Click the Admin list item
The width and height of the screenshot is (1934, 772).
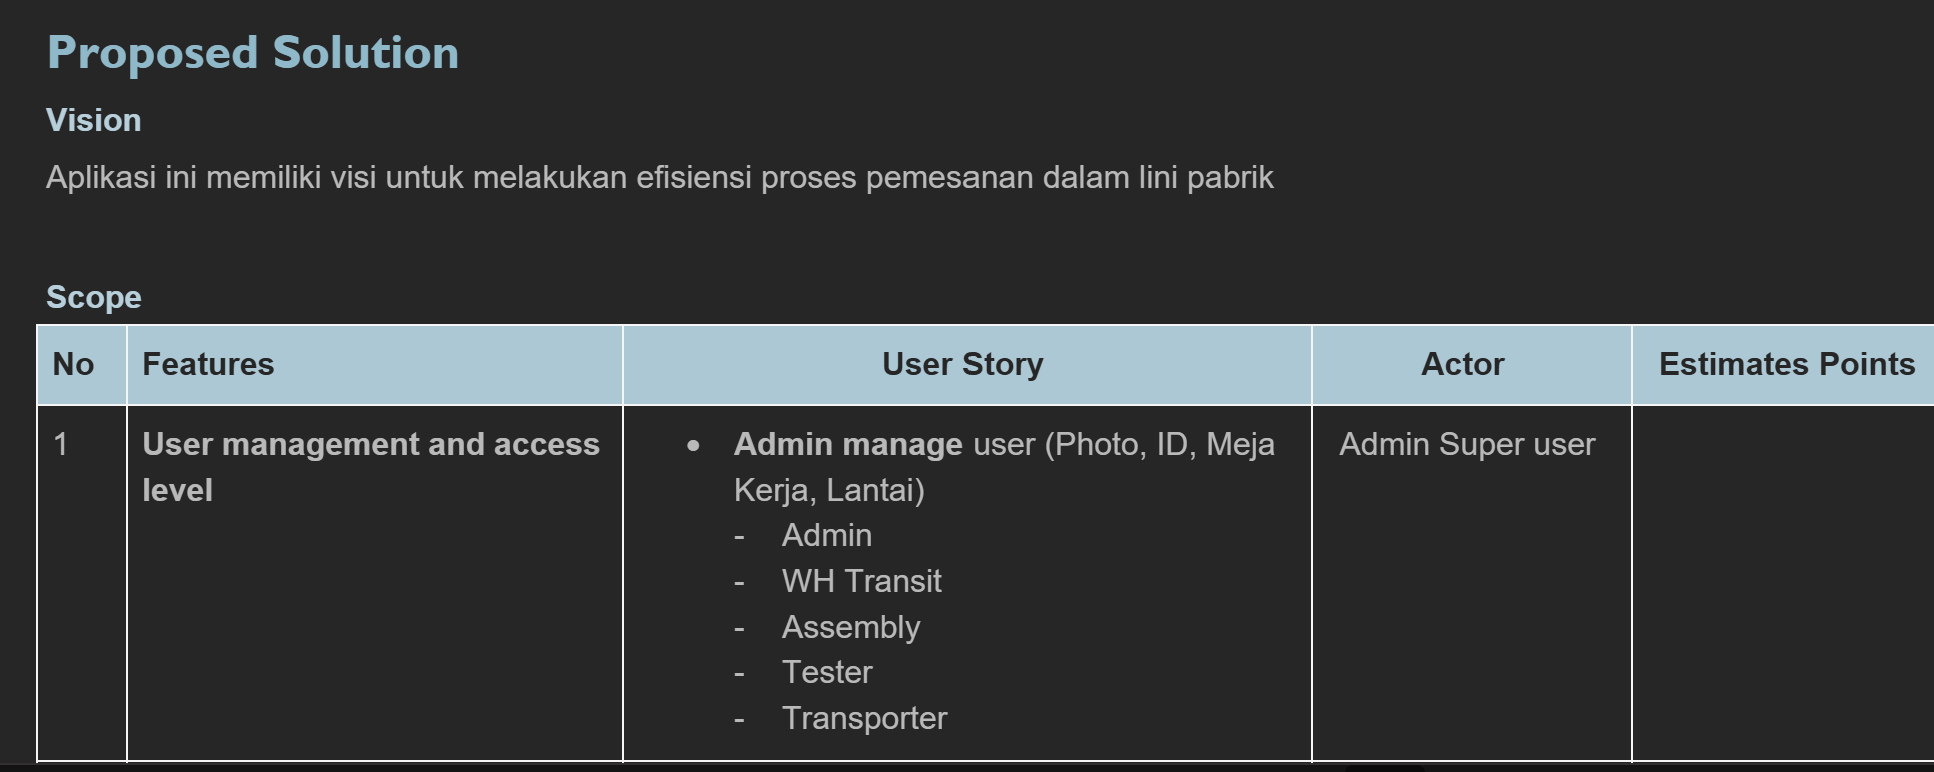pyautogui.click(x=827, y=536)
